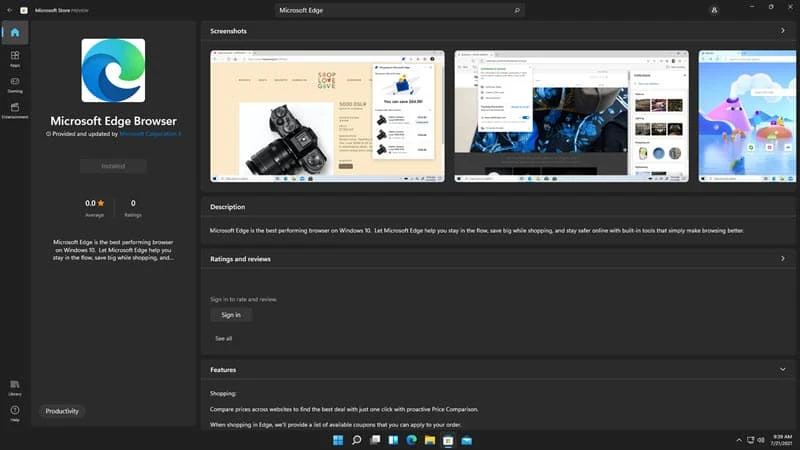
Task: Show hidden system tray icons
Action: (739, 440)
